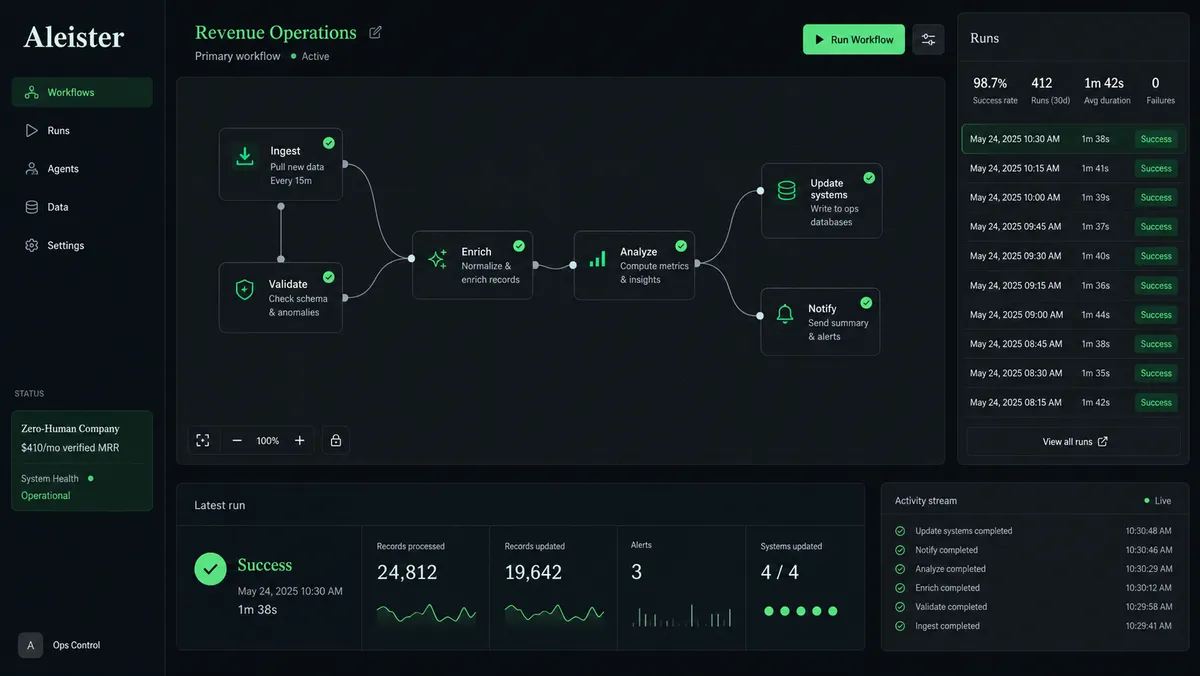The height and width of the screenshot is (676, 1200).
Task: Click the Validate node green checkmark
Action: pyautogui.click(x=329, y=277)
